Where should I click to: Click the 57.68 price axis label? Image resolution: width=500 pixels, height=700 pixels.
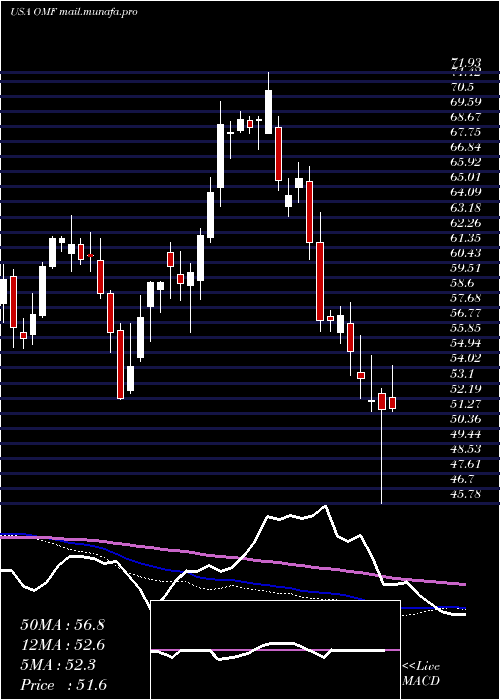(467, 298)
